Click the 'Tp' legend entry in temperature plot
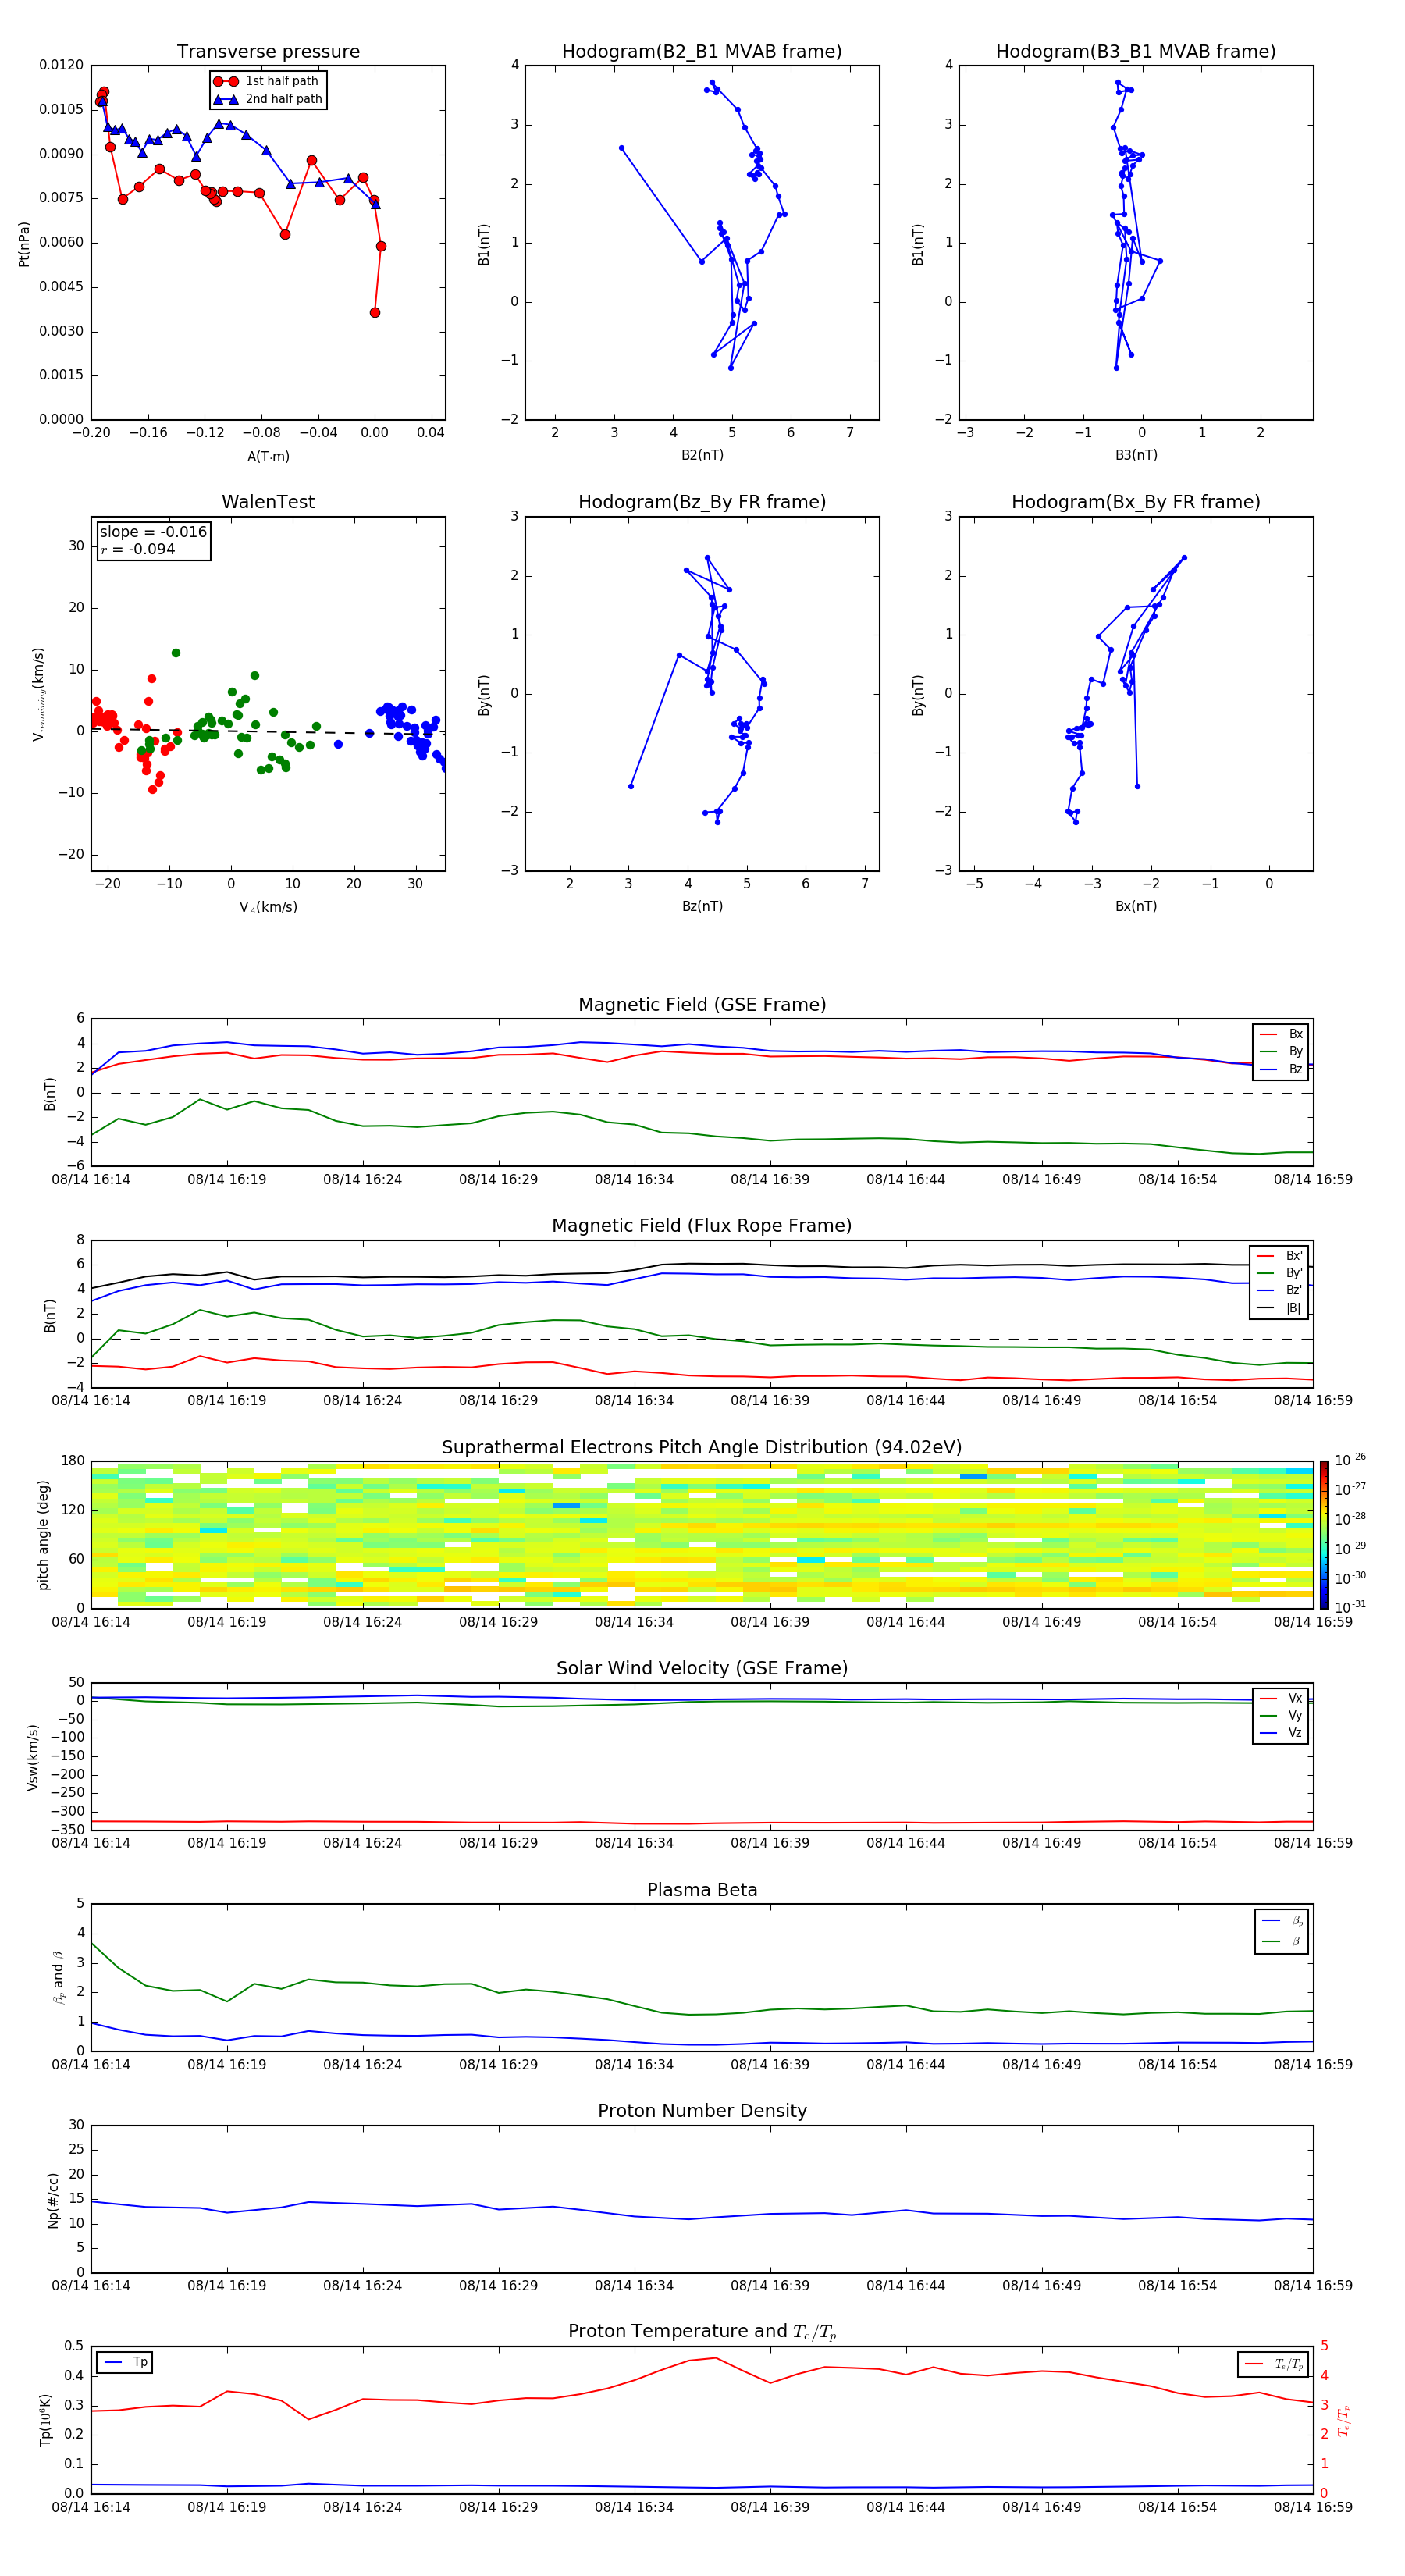1405x2576 pixels. click(125, 2363)
